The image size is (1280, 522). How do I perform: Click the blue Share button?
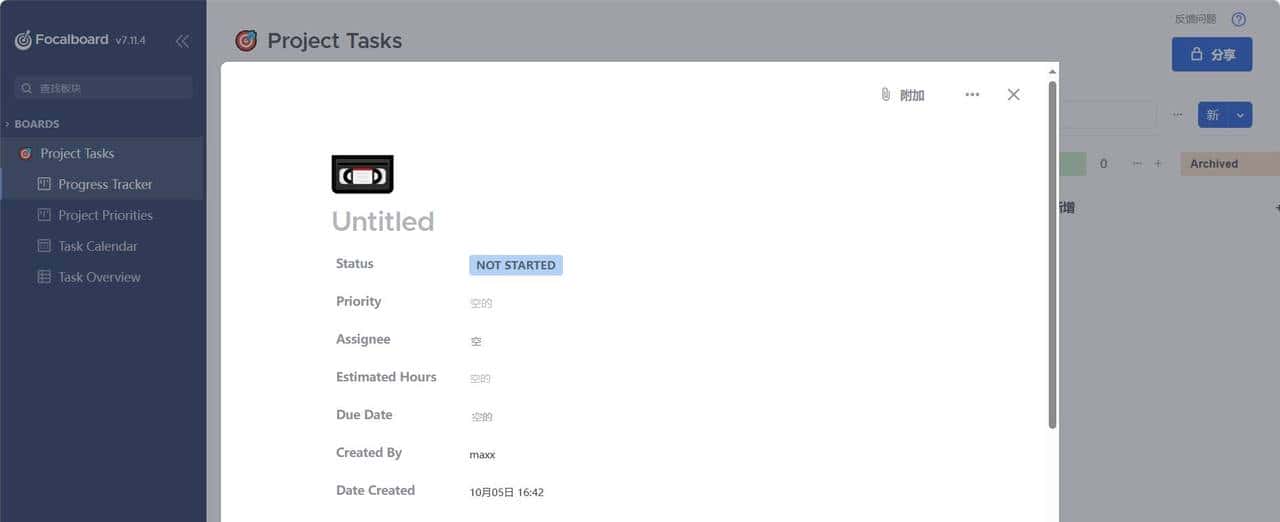click(x=1211, y=55)
